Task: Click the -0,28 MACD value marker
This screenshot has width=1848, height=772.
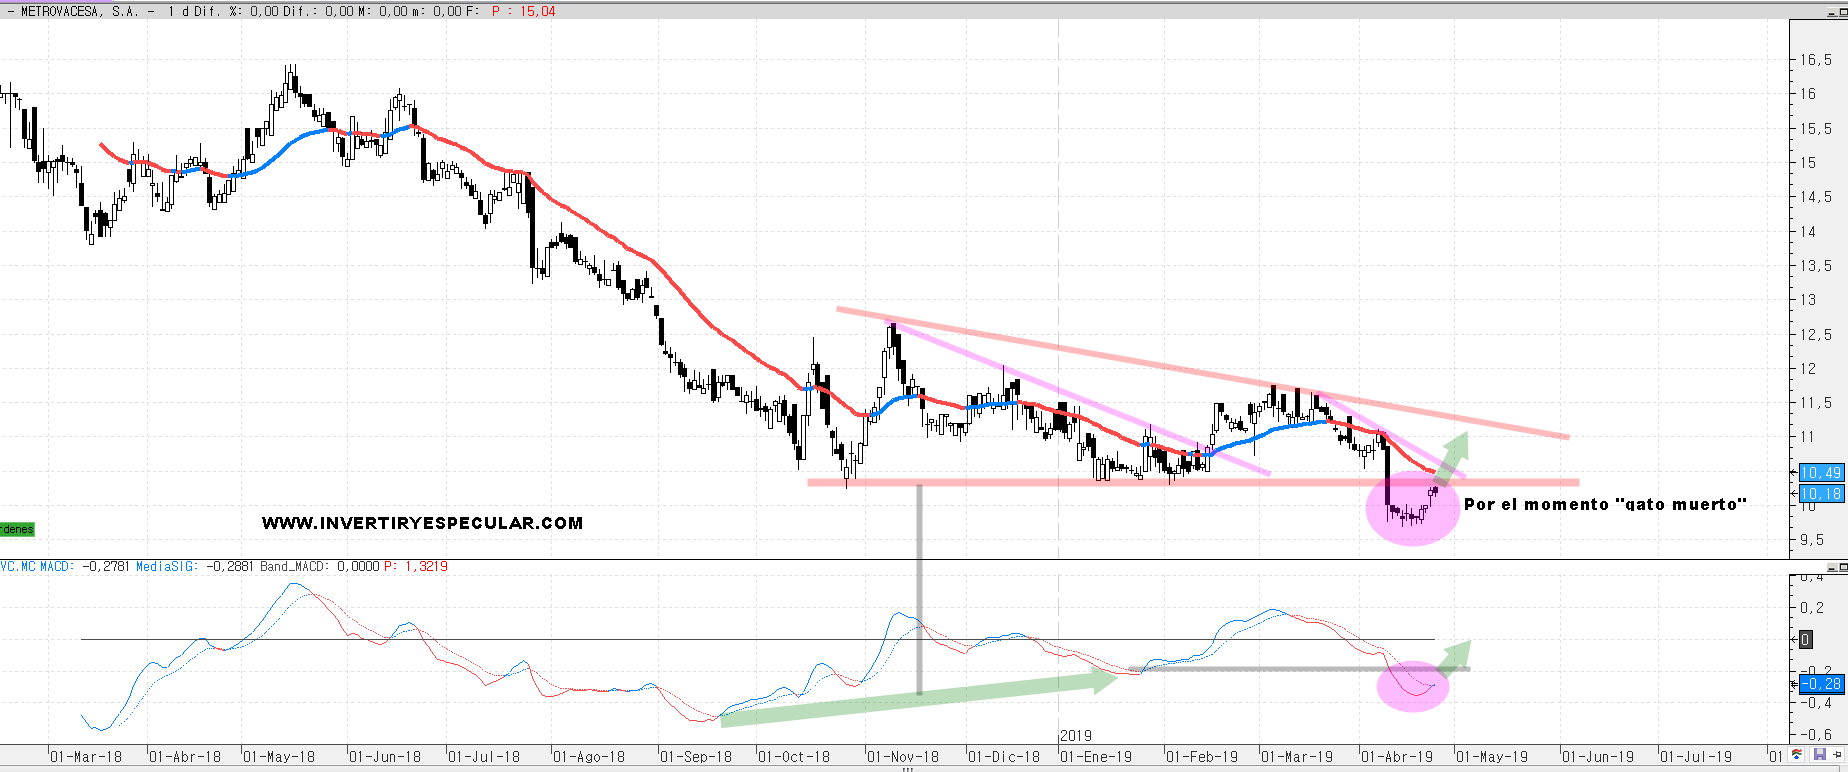Action: (1821, 684)
